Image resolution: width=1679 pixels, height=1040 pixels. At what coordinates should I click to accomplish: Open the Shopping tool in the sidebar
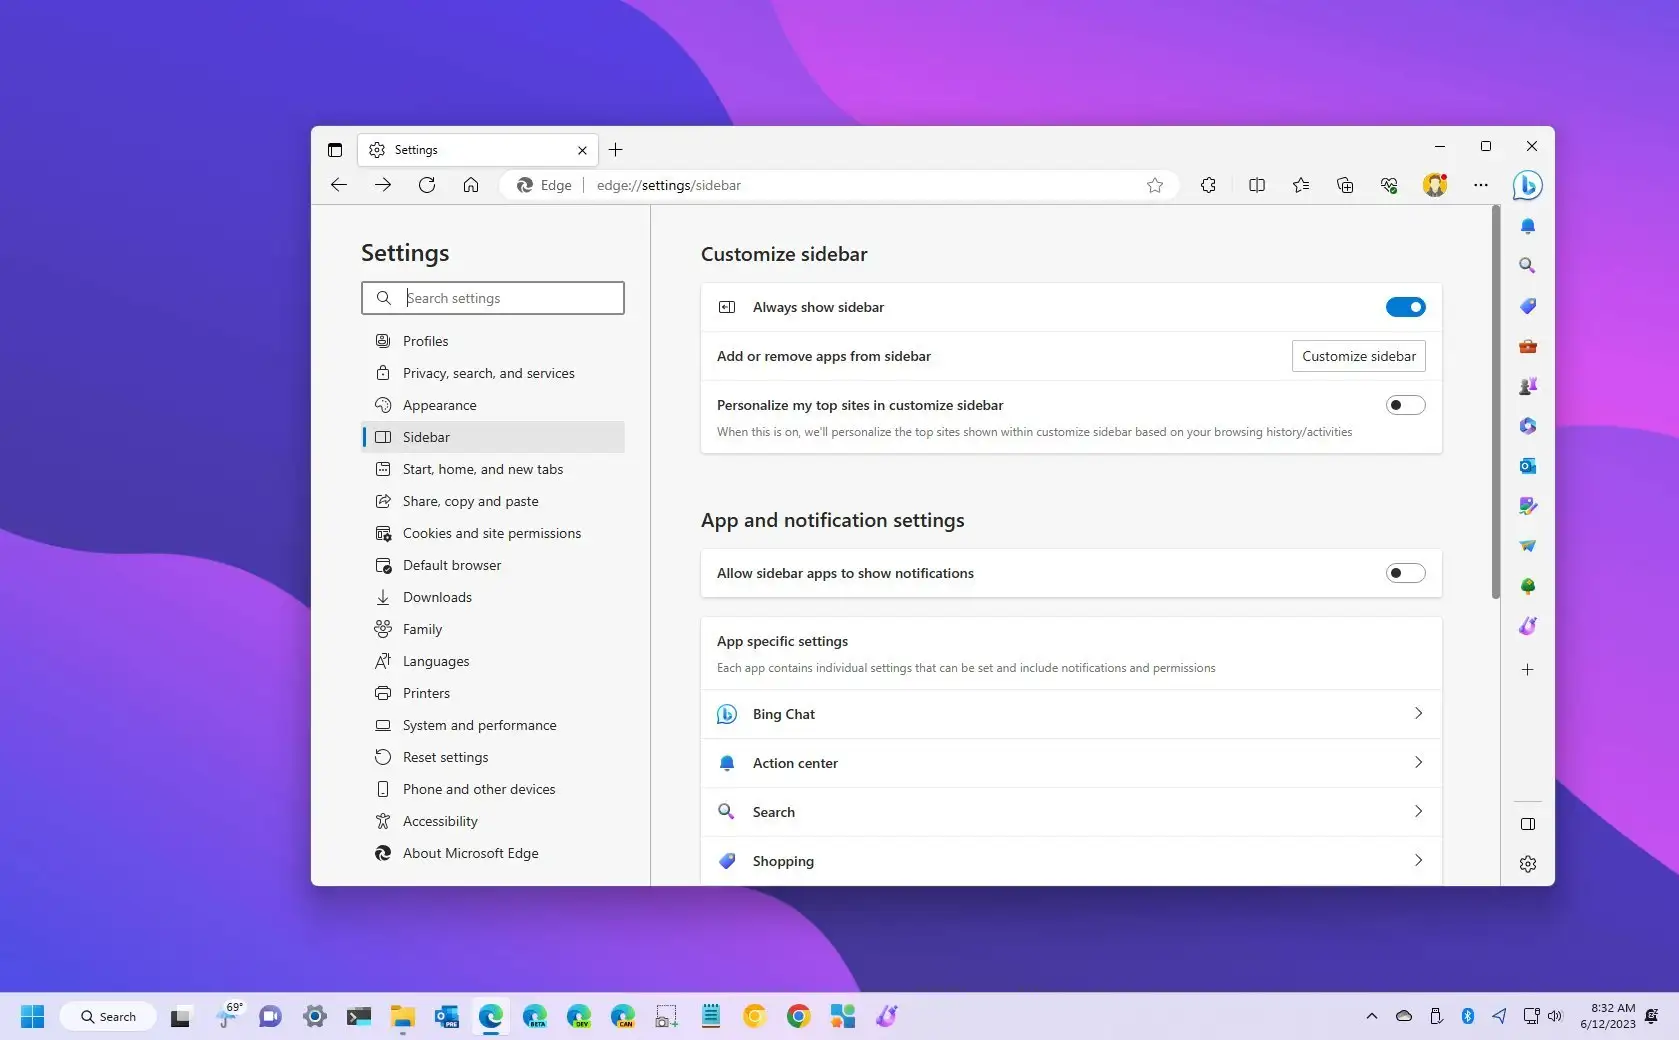point(1527,306)
